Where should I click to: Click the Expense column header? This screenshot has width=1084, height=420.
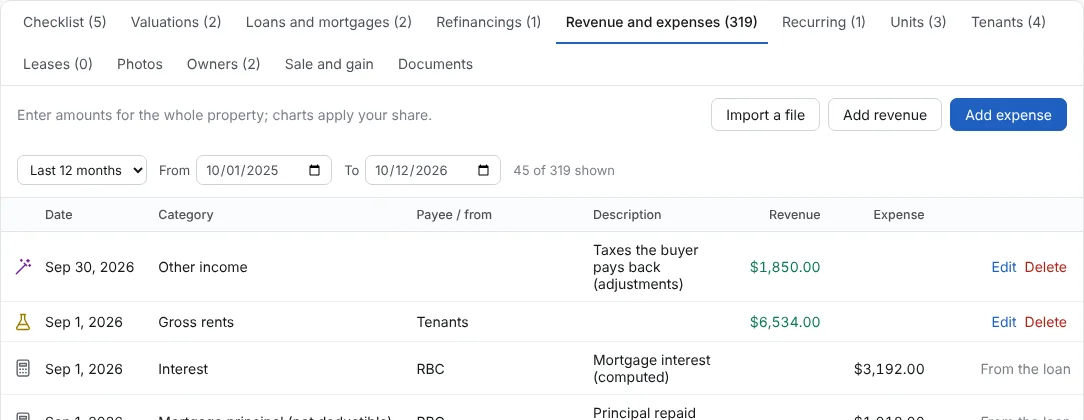pyautogui.click(x=899, y=215)
